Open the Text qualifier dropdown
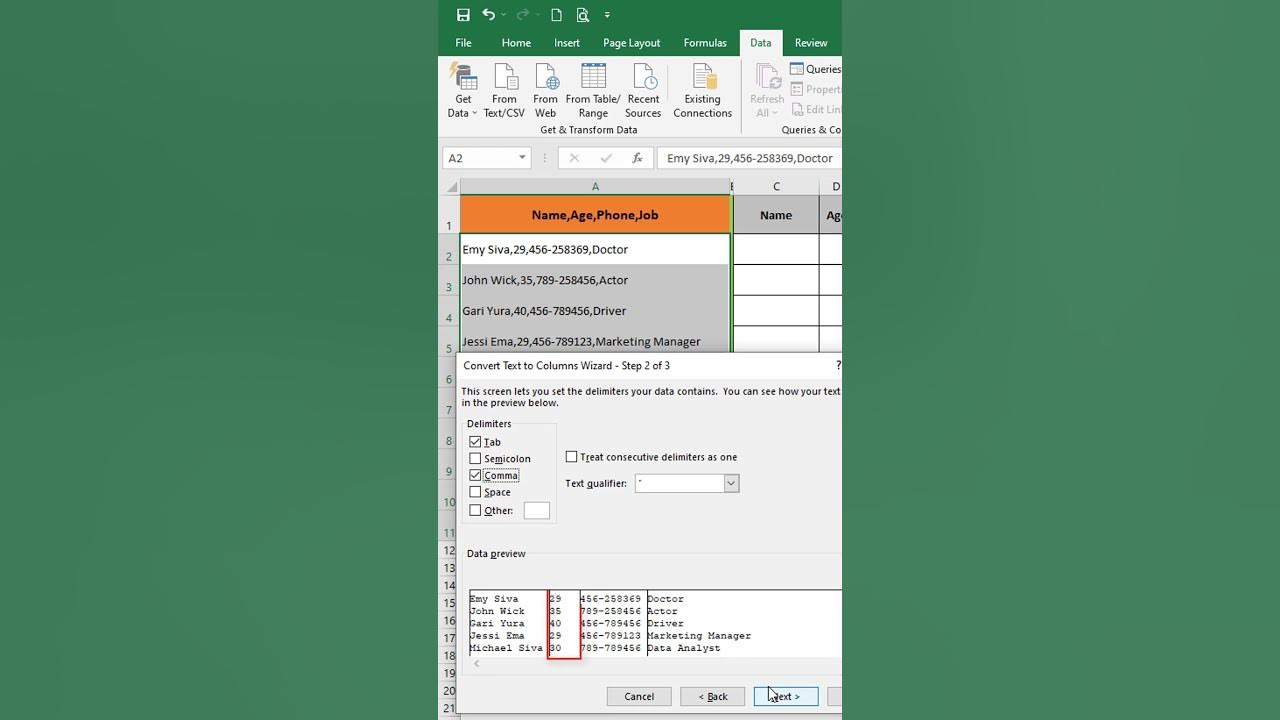 (x=731, y=483)
